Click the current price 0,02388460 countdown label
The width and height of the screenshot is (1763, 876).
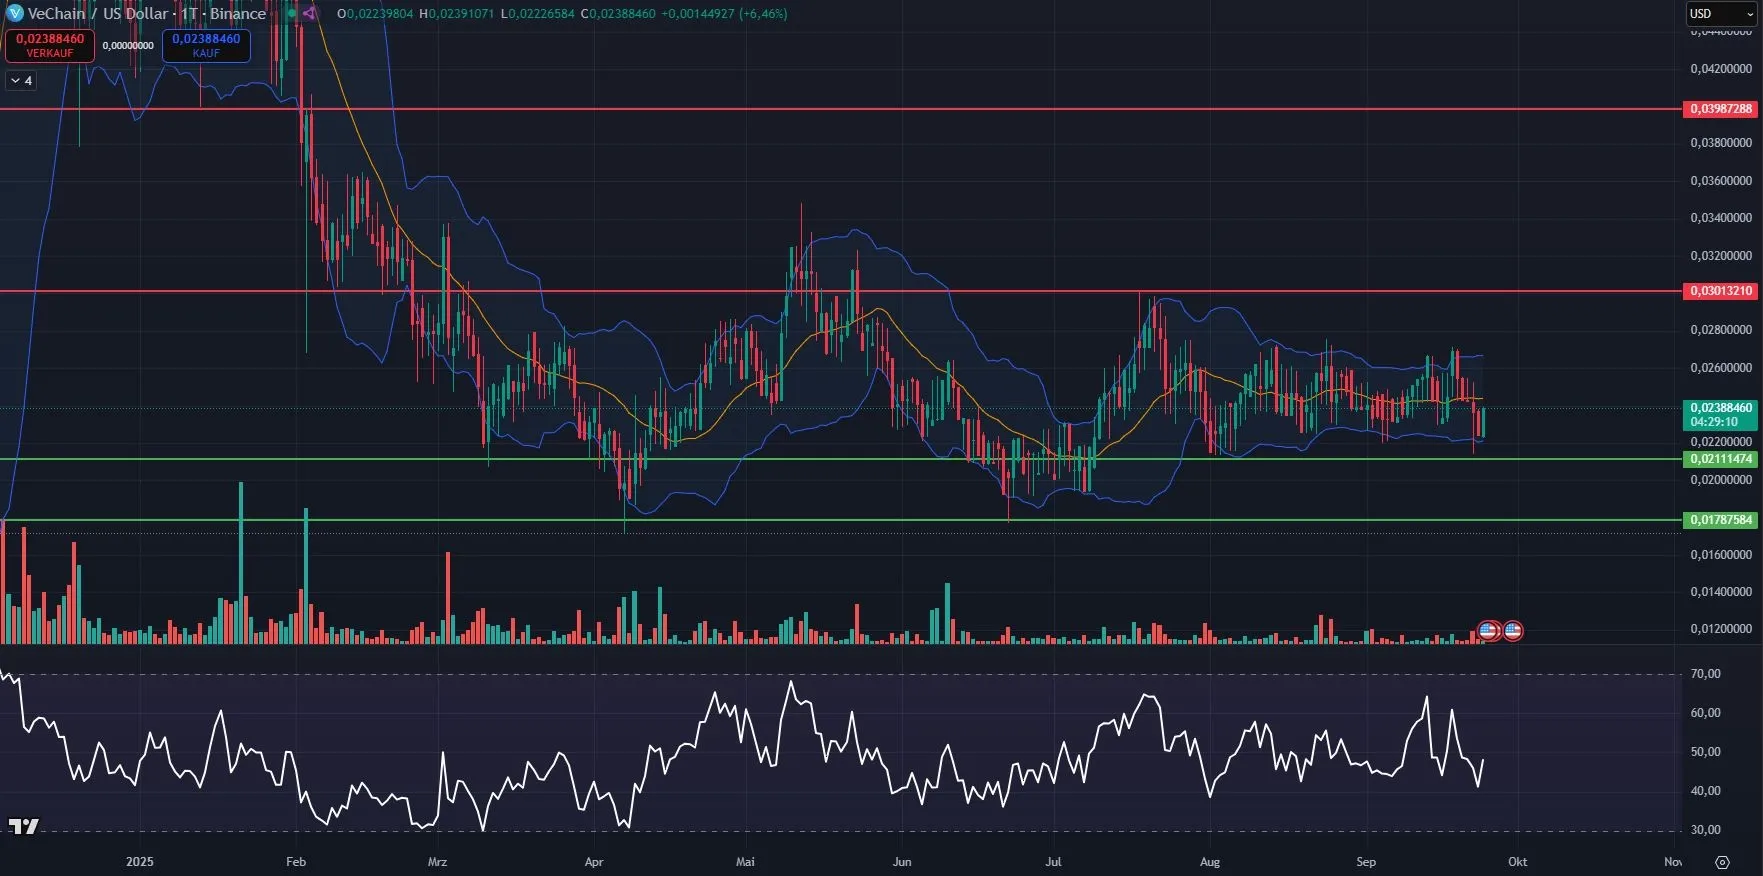pyautogui.click(x=1721, y=415)
